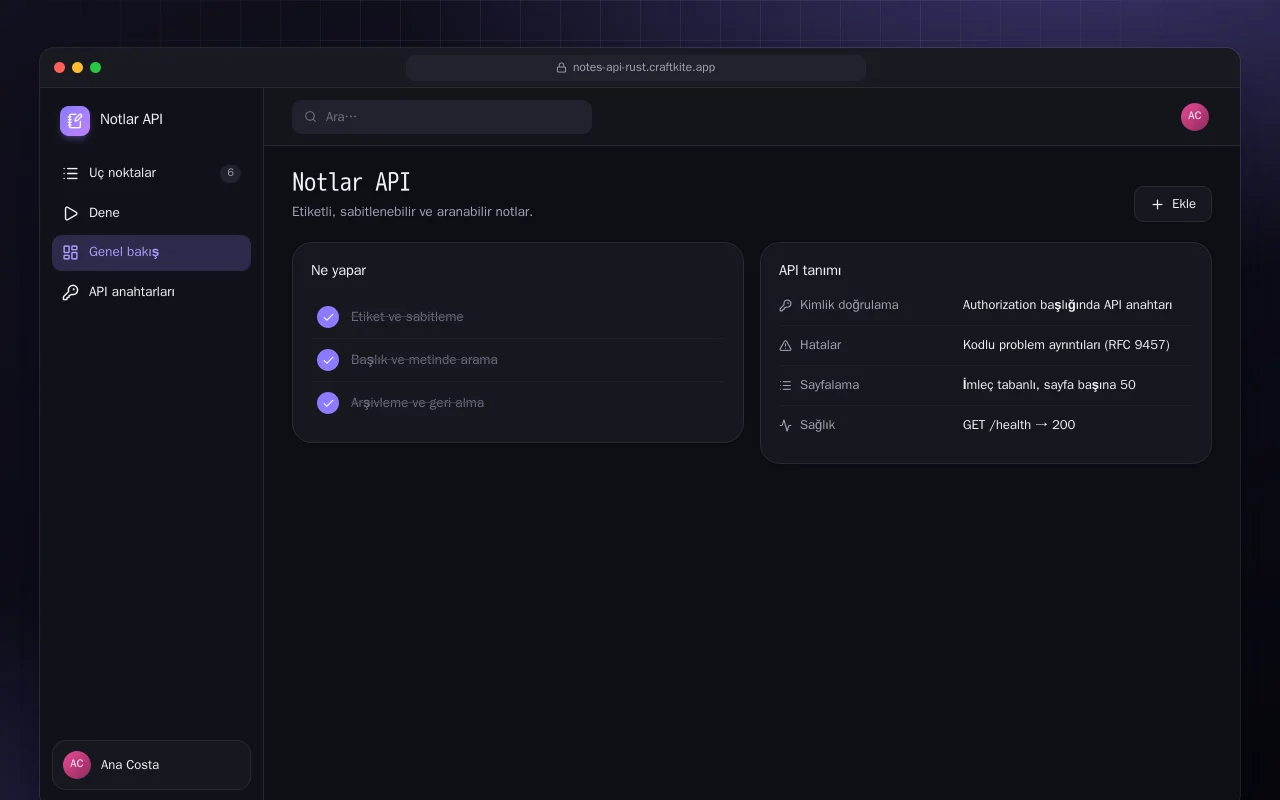Uncheck the Etiket ve sabitleme item

pos(328,317)
